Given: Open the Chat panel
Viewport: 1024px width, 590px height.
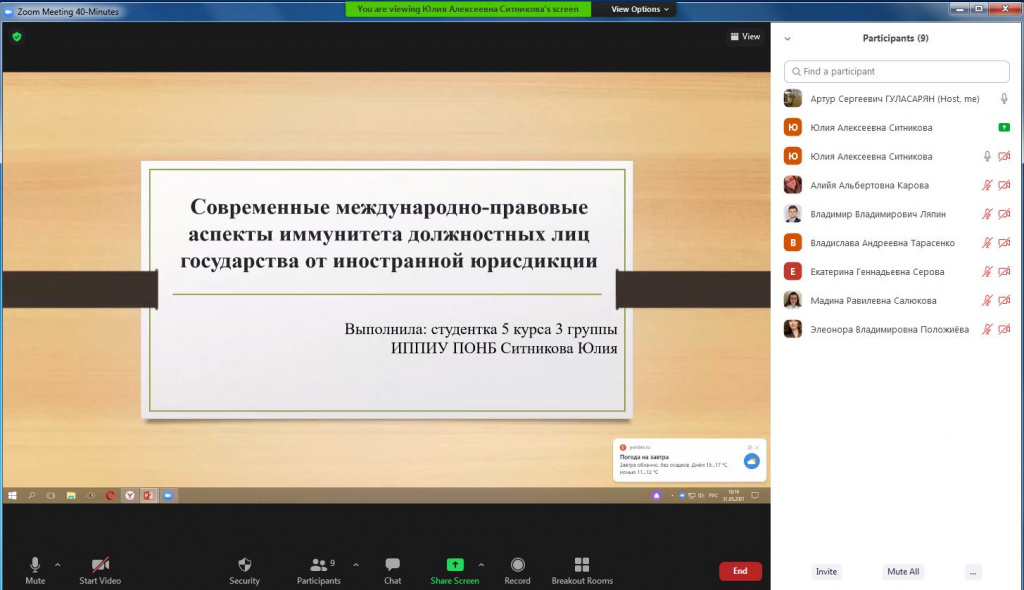Looking at the screenshot, I should tap(392, 570).
